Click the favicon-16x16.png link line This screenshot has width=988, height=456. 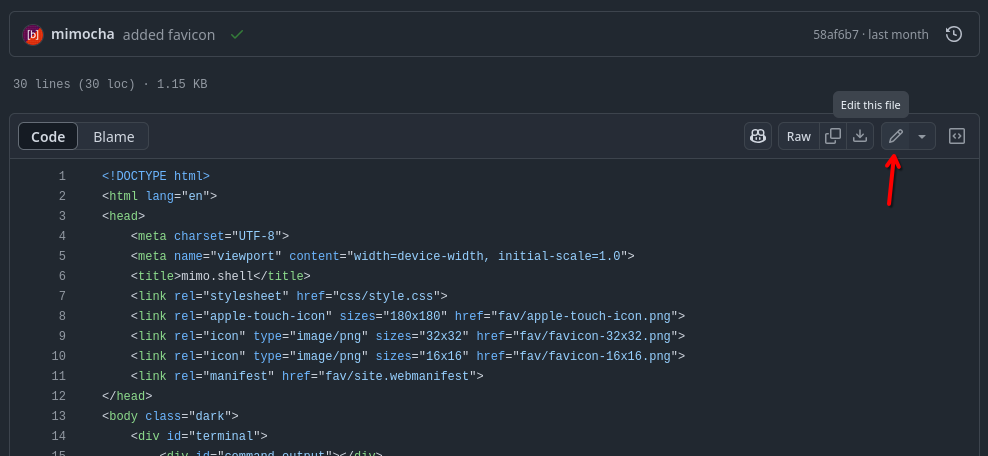coord(408,356)
